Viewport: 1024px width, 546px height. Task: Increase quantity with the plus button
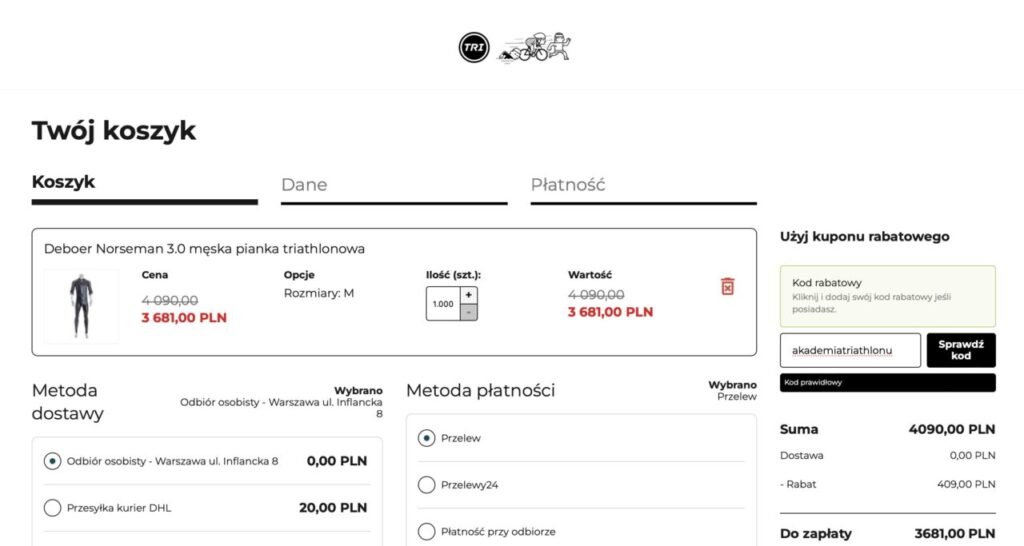coord(468,295)
